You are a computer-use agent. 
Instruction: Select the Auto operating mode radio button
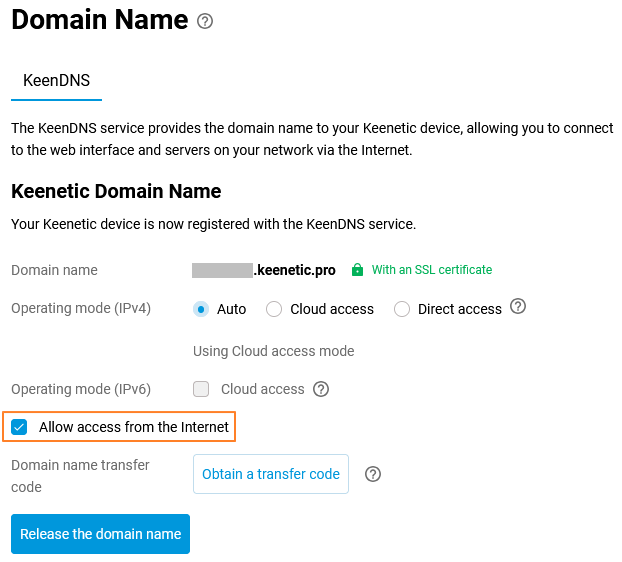point(201,309)
